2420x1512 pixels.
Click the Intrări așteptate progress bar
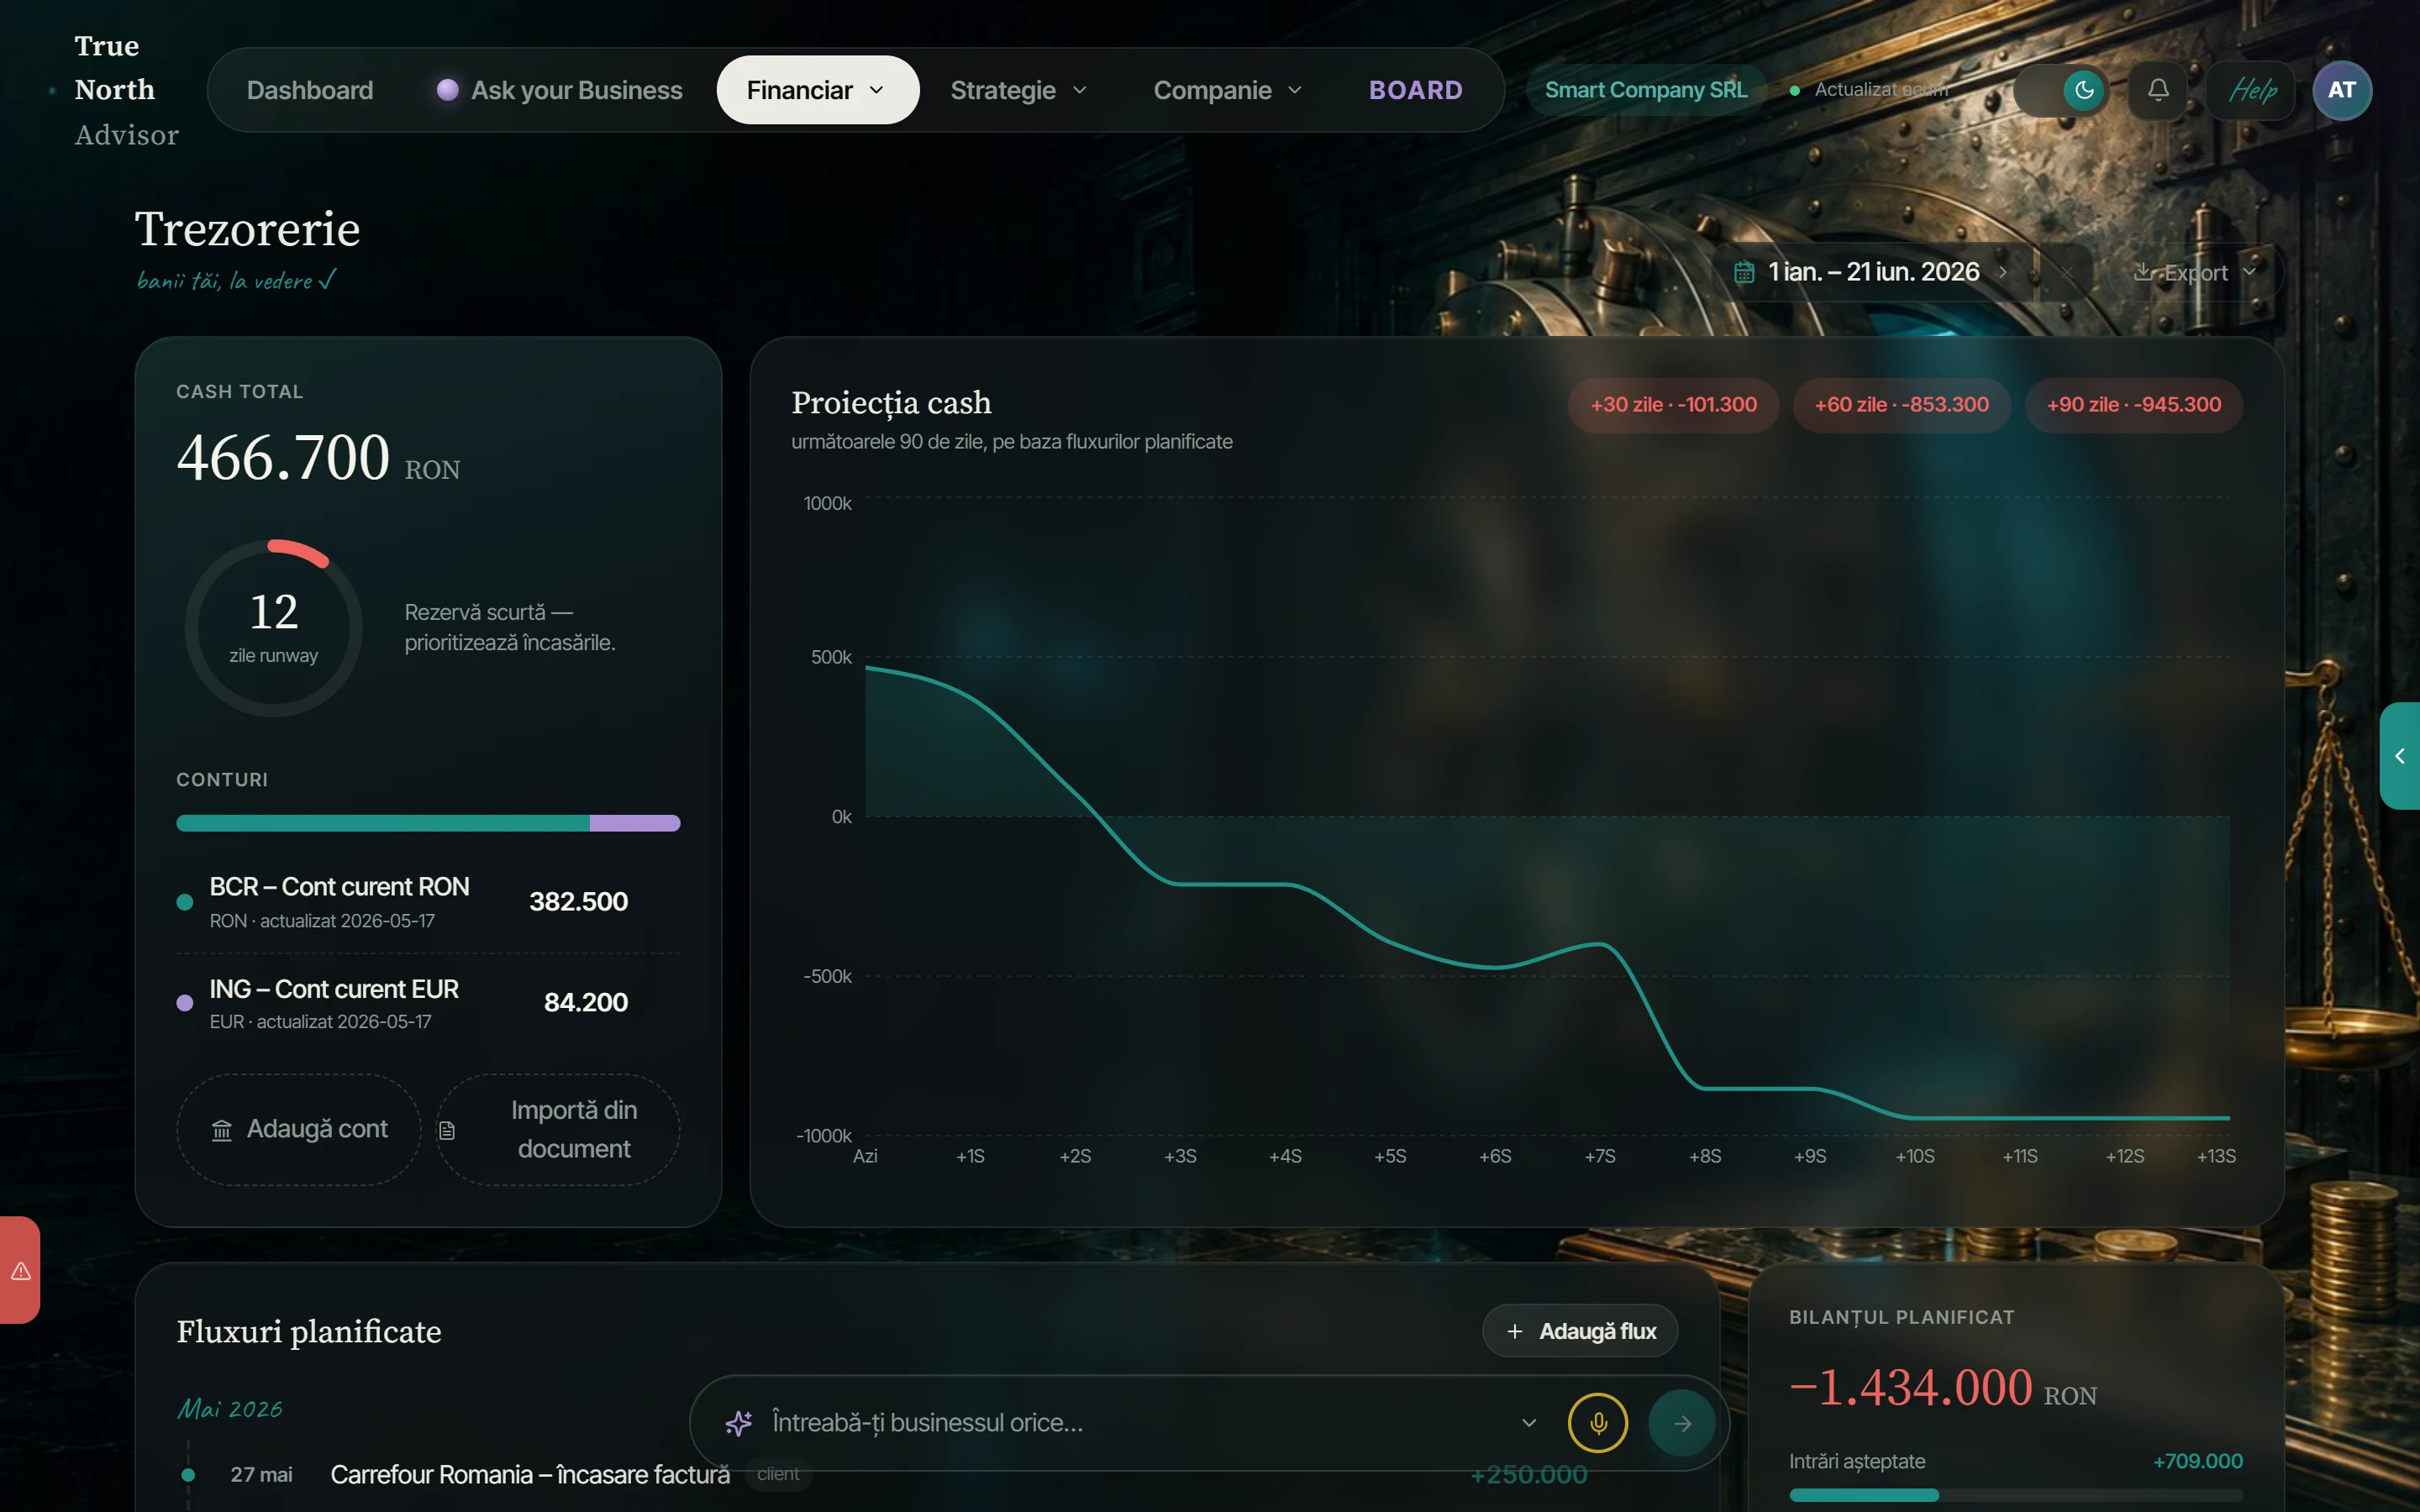click(x=2015, y=1495)
